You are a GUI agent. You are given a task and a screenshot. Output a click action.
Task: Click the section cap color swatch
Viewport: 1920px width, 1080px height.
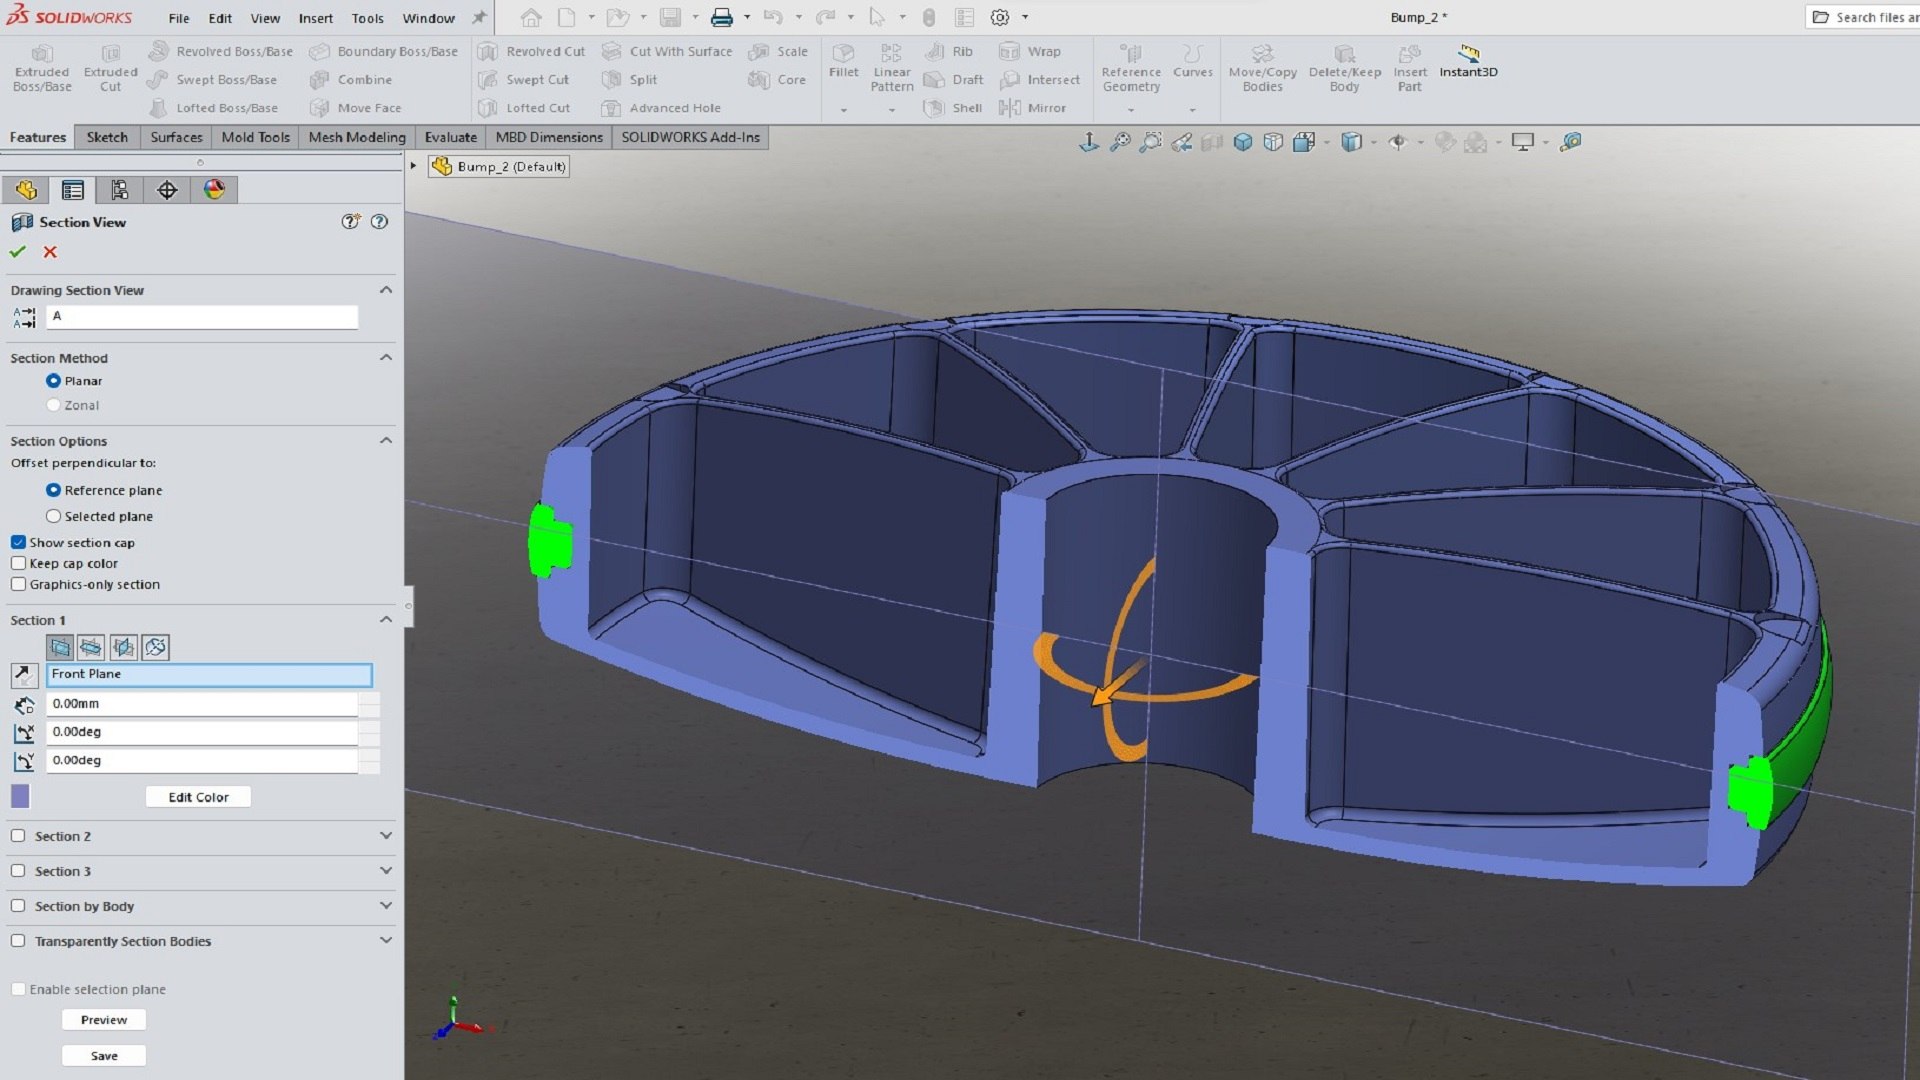click(20, 796)
